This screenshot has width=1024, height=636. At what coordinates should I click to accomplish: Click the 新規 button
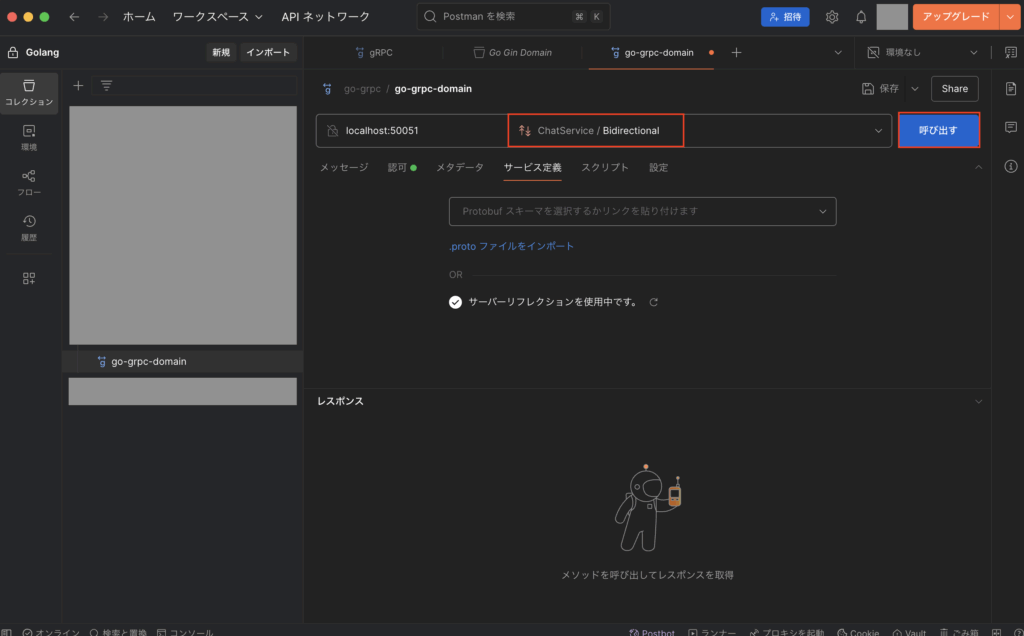(x=221, y=52)
